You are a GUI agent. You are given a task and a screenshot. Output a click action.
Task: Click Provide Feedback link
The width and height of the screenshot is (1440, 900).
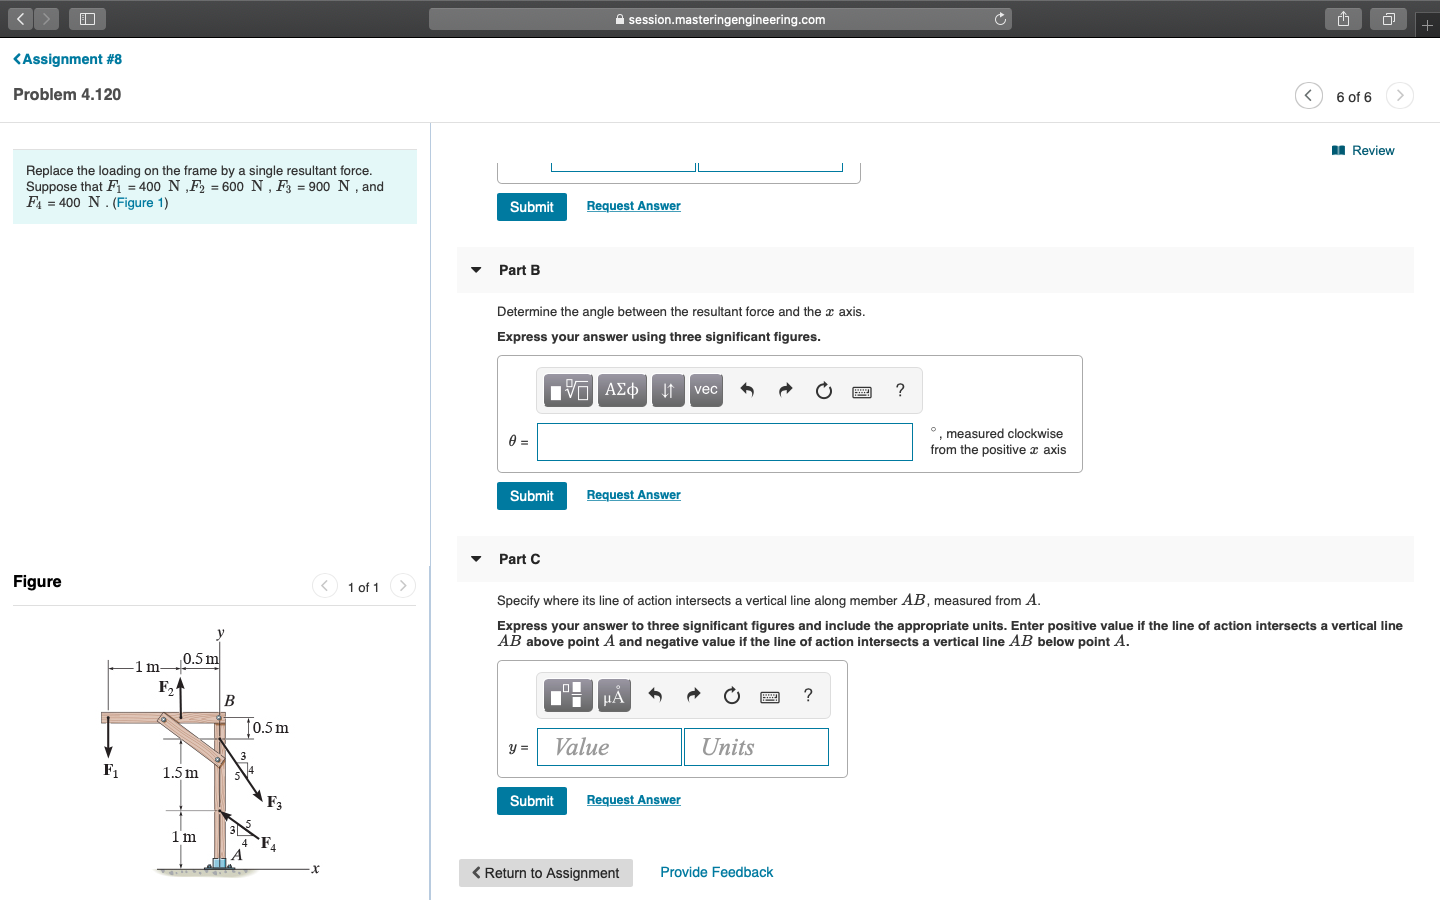point(716,872)
